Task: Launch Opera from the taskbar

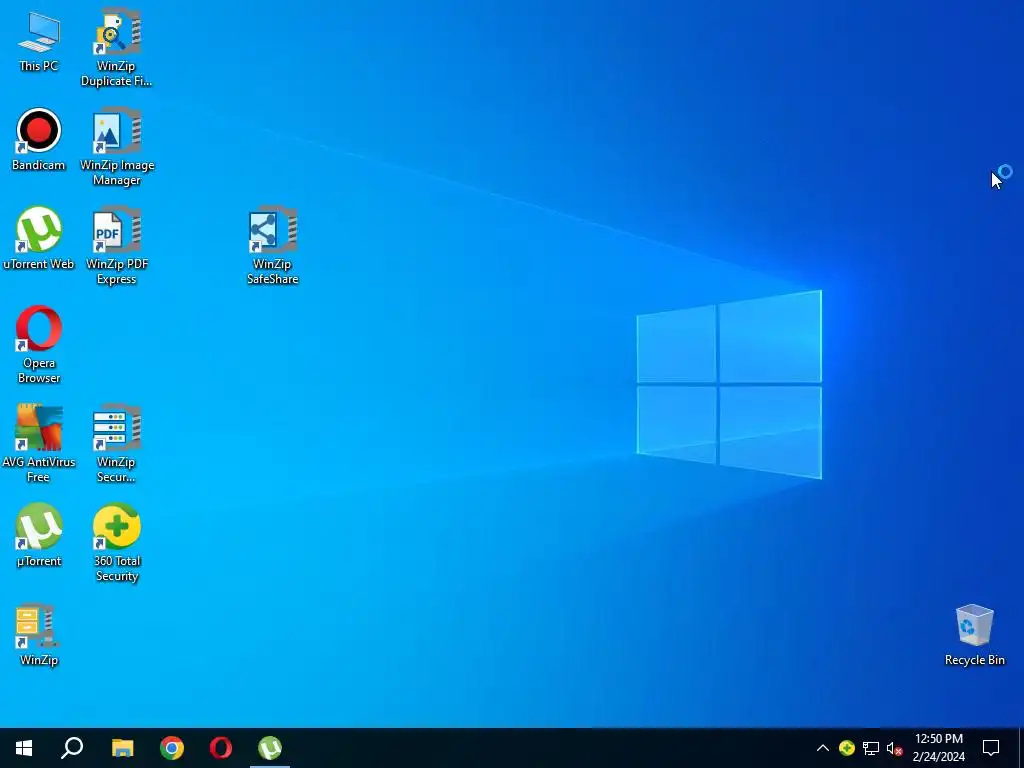Action: pyautogui.click(x=221, y=748)
